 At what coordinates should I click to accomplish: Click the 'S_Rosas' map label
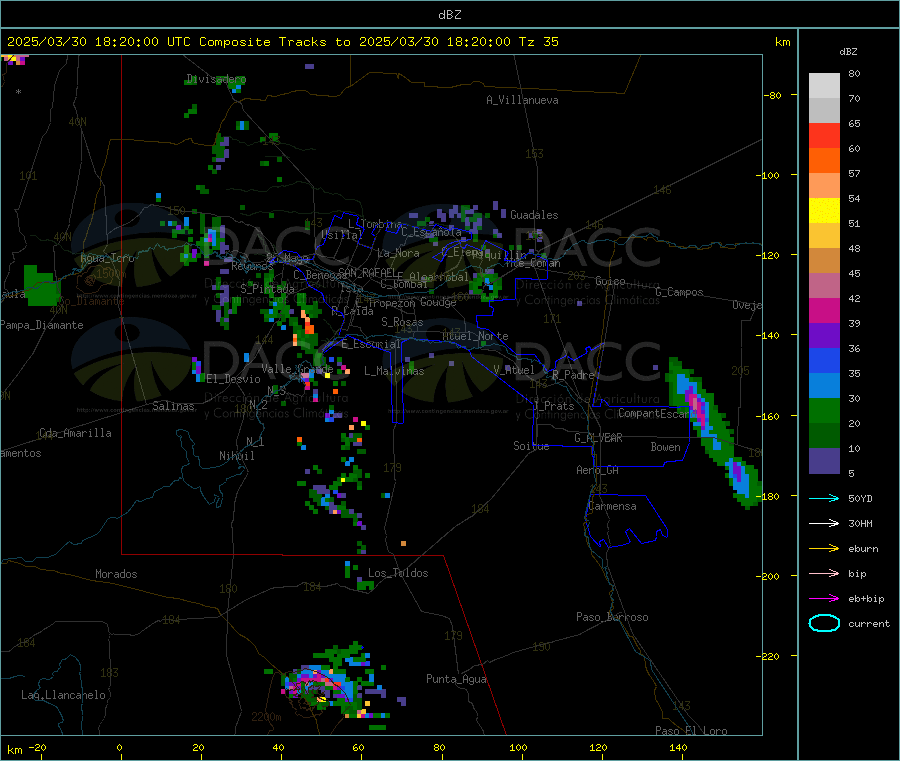(x=402, y=322)
